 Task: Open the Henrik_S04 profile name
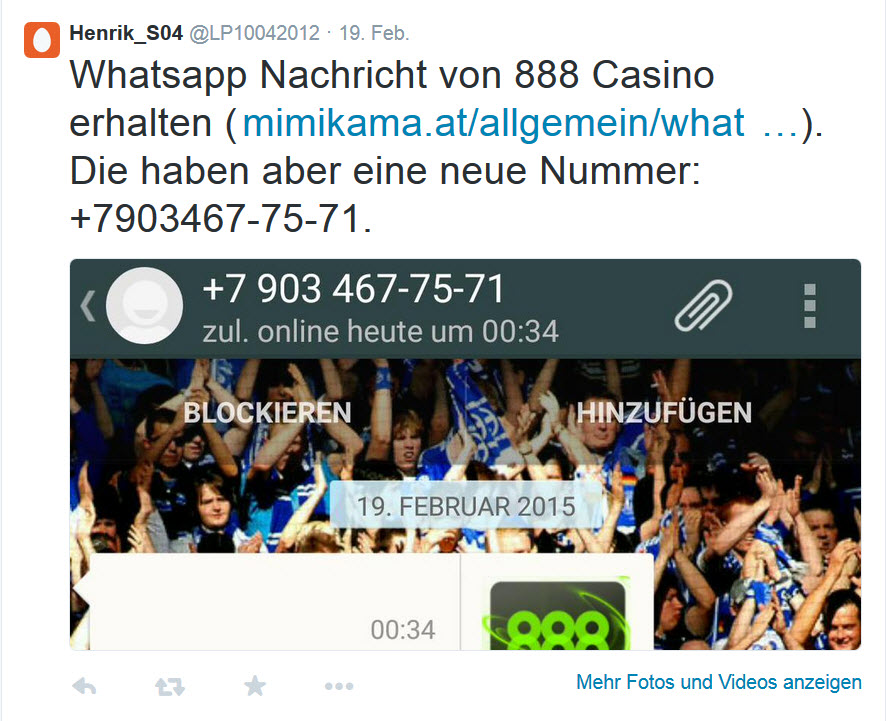click(x=126, y=33)
